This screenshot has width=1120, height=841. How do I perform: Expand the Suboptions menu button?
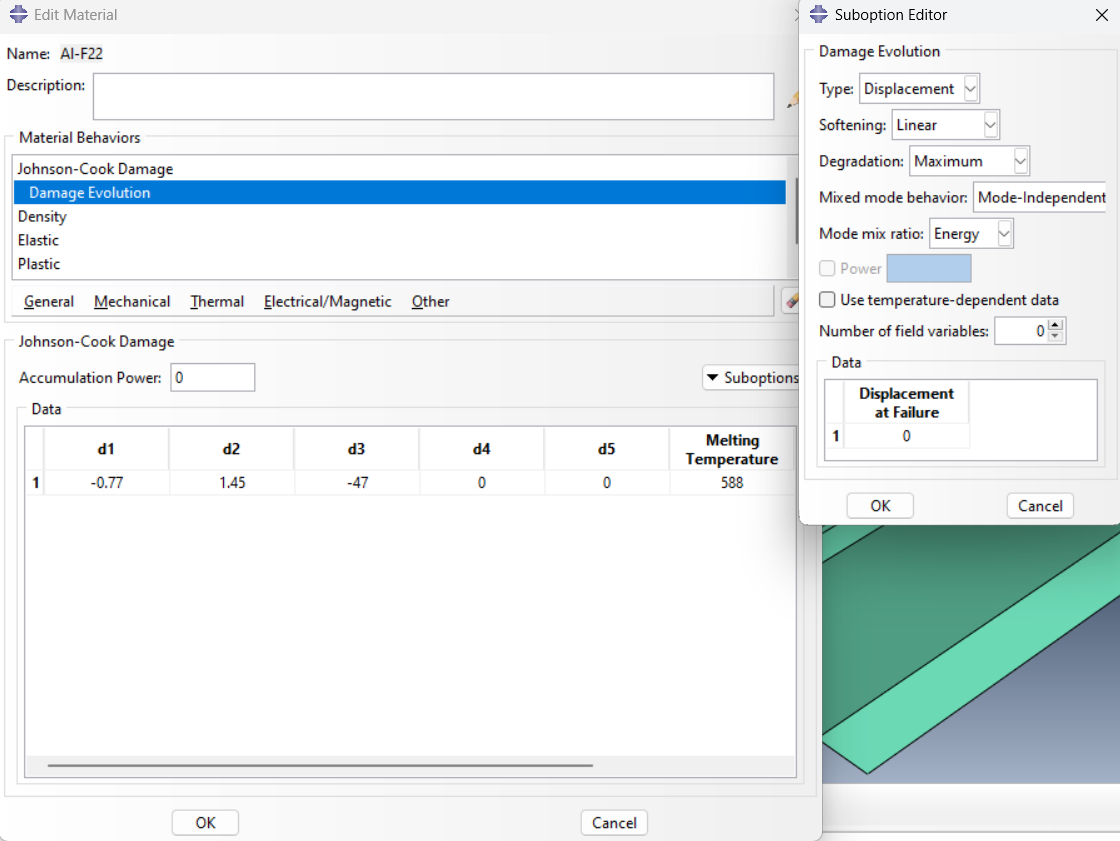(x=751, y=377)
